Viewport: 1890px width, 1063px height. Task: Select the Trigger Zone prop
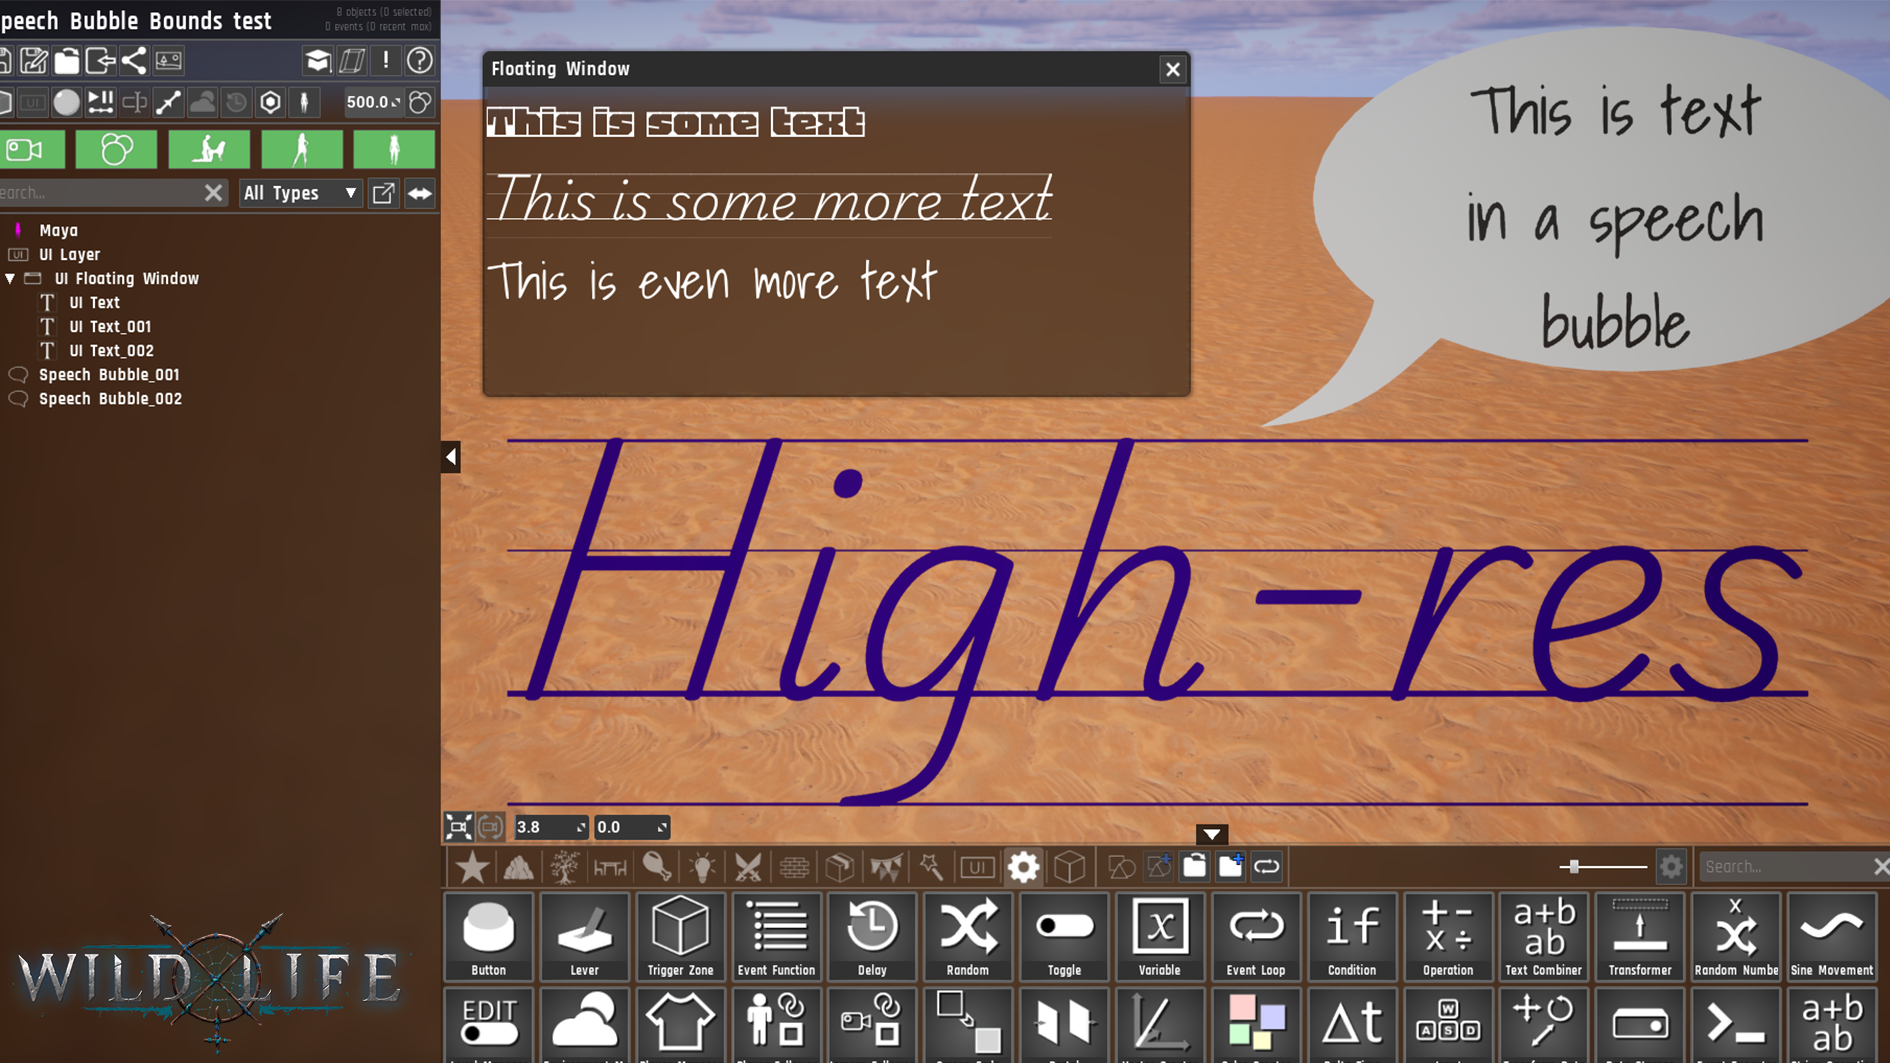tap(680, 936)
